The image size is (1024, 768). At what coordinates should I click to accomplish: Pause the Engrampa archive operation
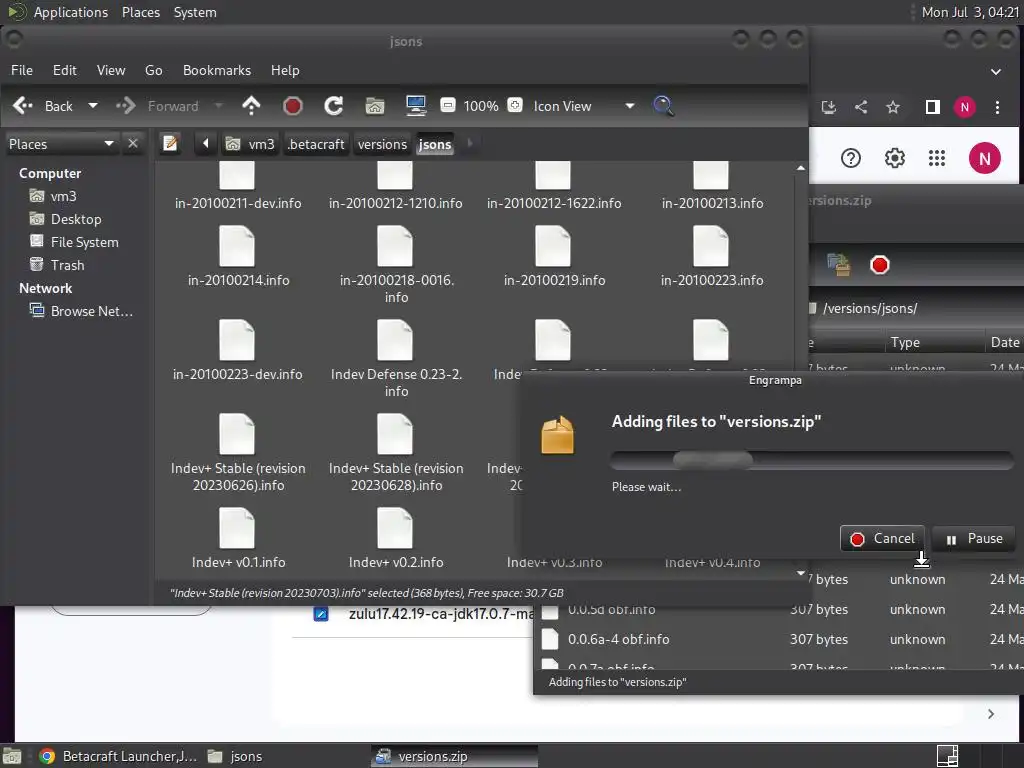coord(973,538)
